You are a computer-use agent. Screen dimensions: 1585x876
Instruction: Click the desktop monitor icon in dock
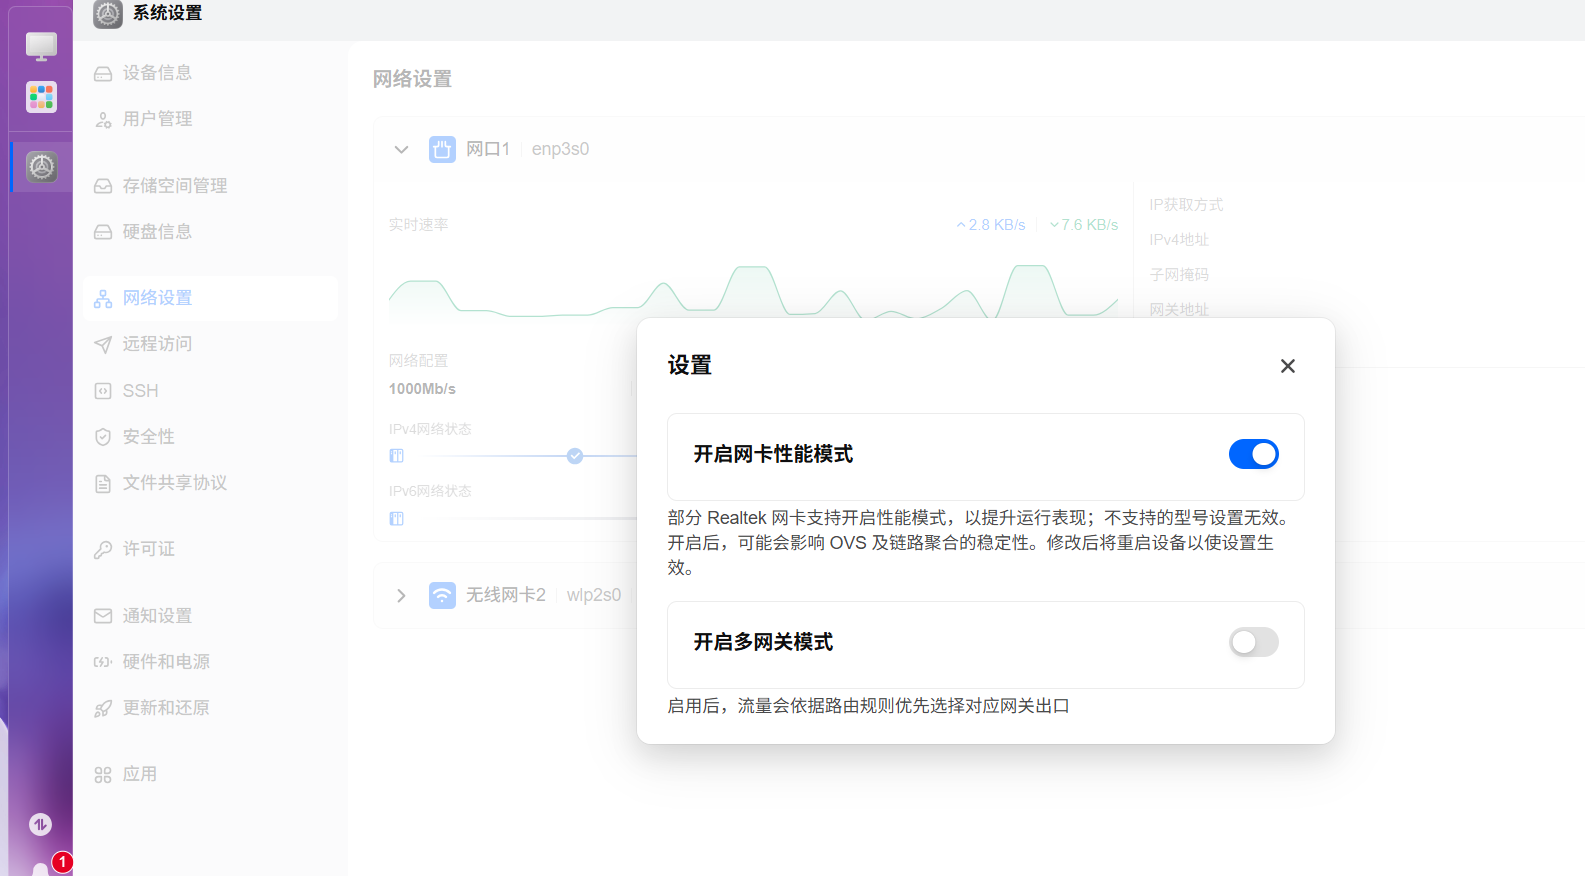pyautogui.click(x=41, y=46)
